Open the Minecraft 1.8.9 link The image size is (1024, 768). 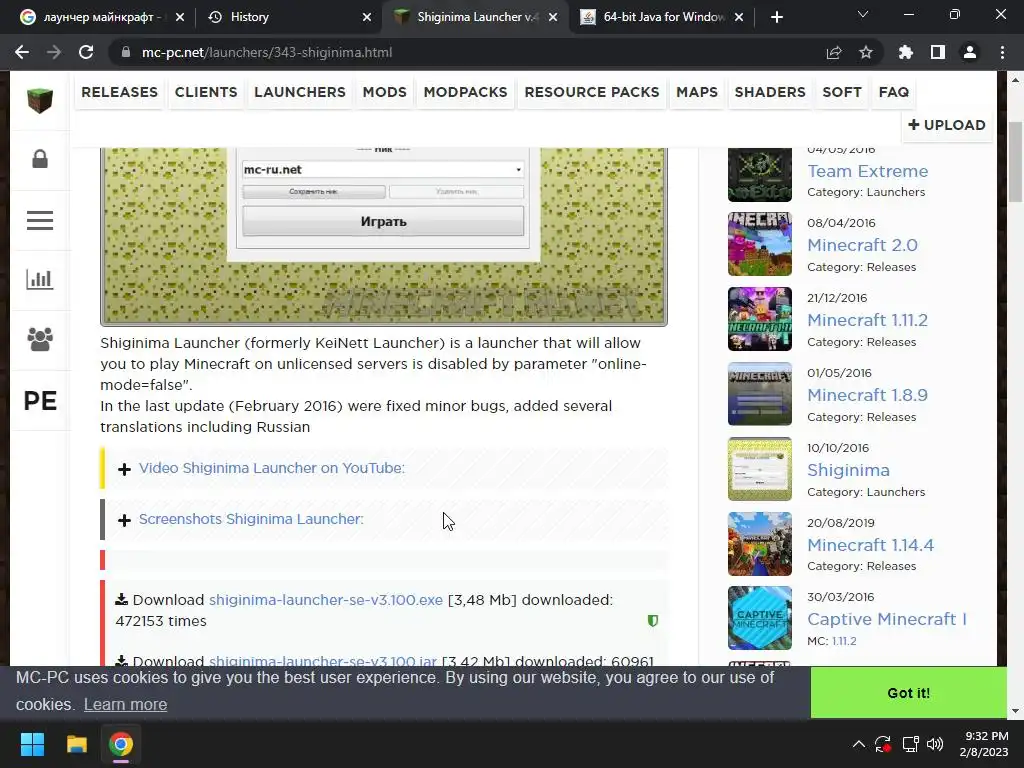tap(867, 395)
